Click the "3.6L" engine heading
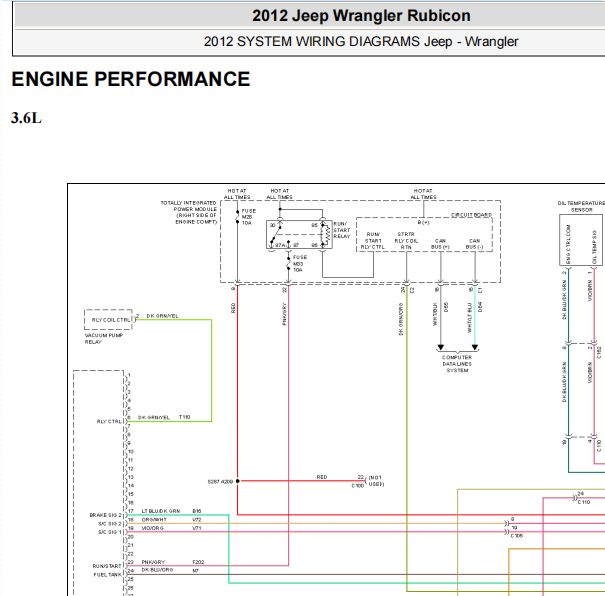 pos(26,118)
